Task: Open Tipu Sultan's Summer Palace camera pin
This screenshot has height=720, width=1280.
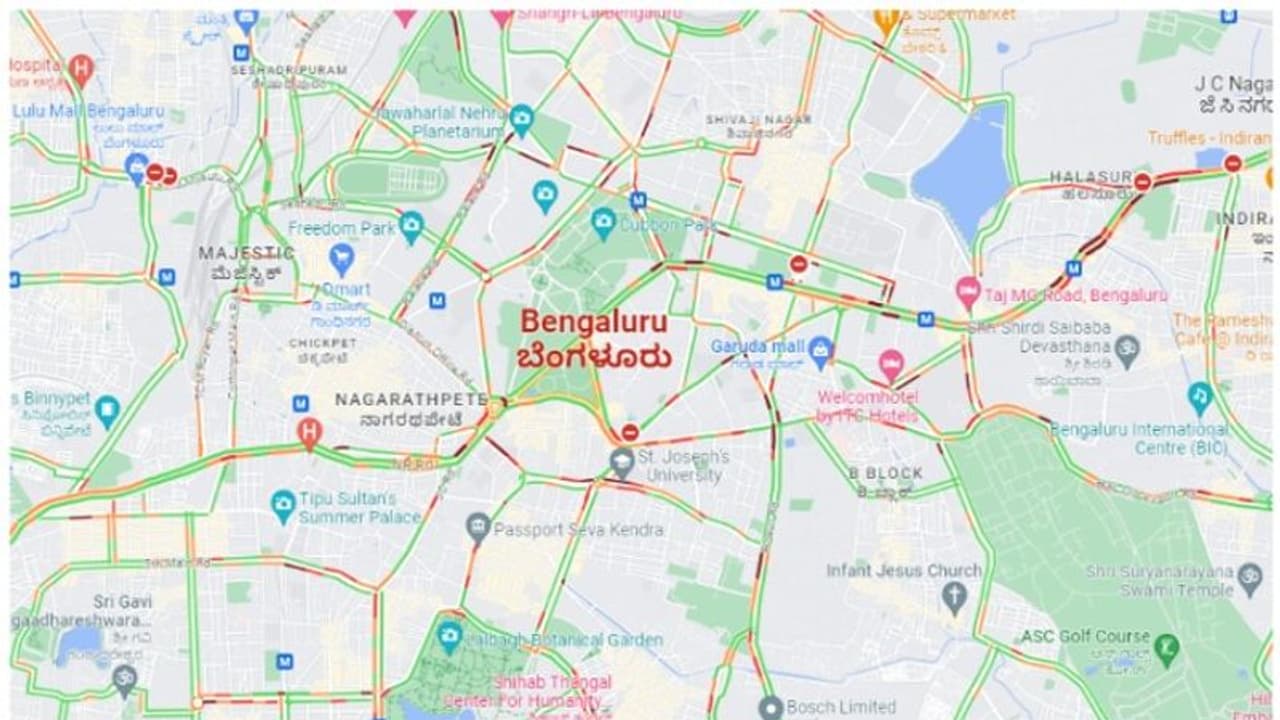Action: pos(283,506)
